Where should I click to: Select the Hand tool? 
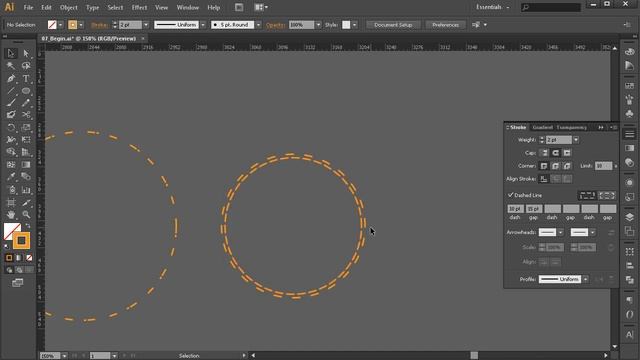(x=11, y=215)
